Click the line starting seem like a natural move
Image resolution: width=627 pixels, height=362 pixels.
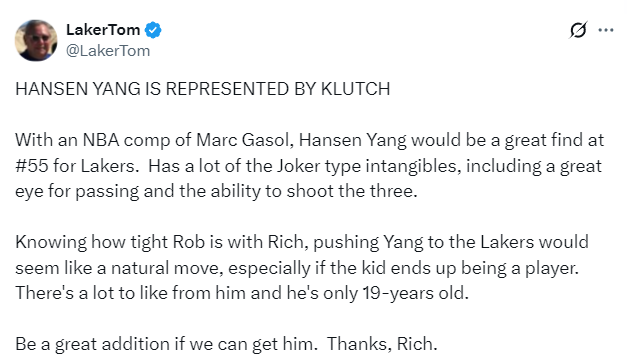click(297, 268)
